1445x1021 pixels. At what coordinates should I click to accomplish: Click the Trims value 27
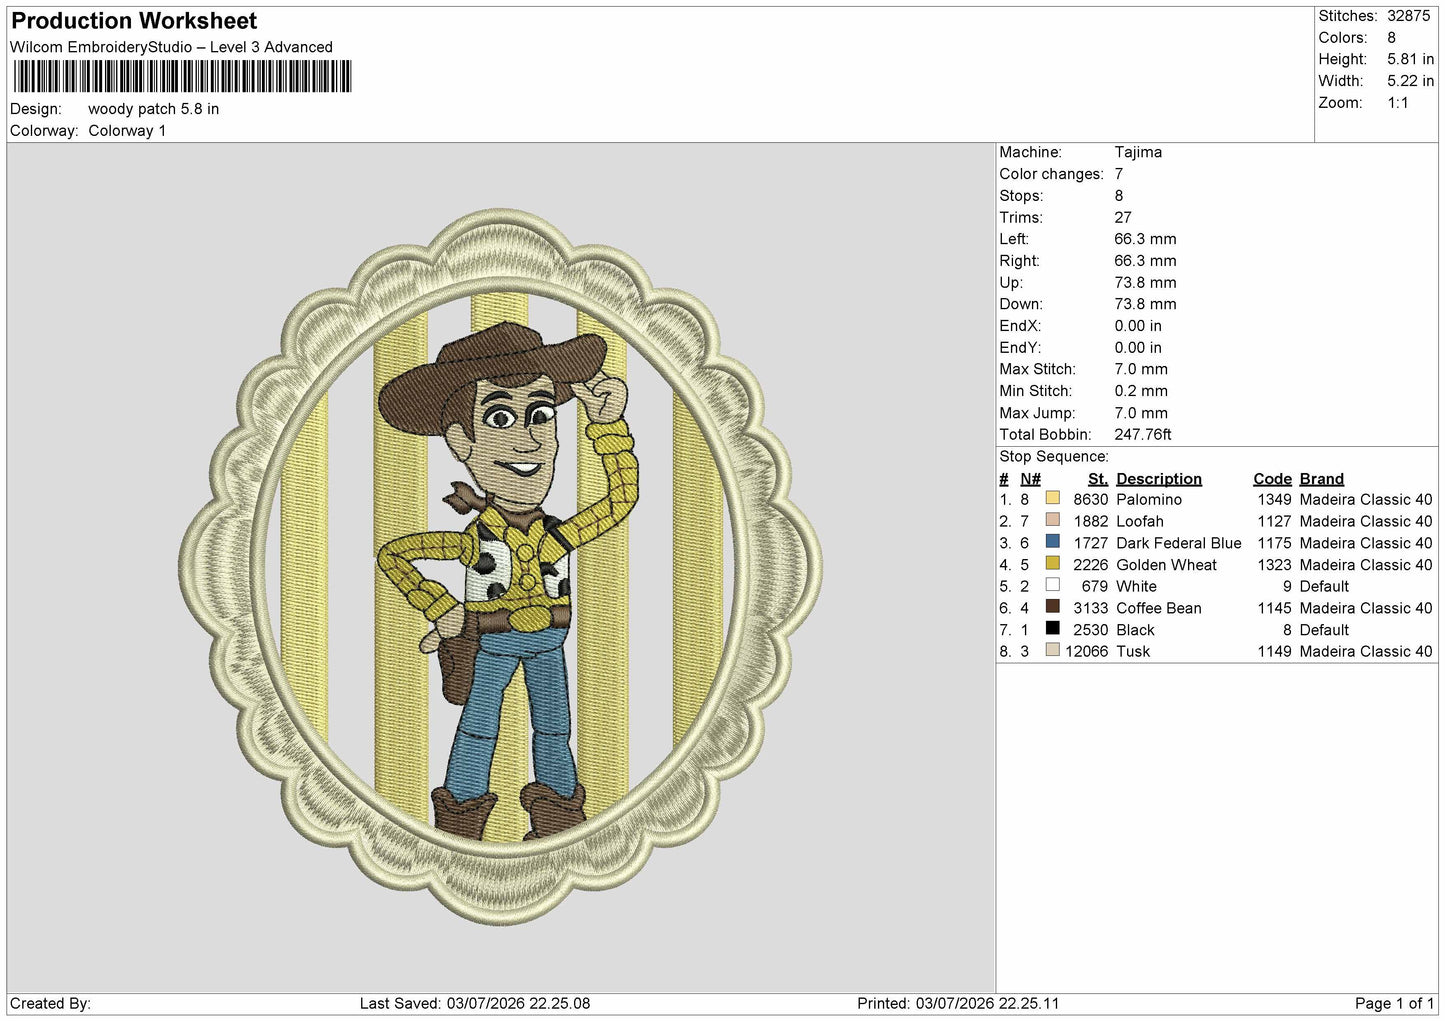(1123, 218)
